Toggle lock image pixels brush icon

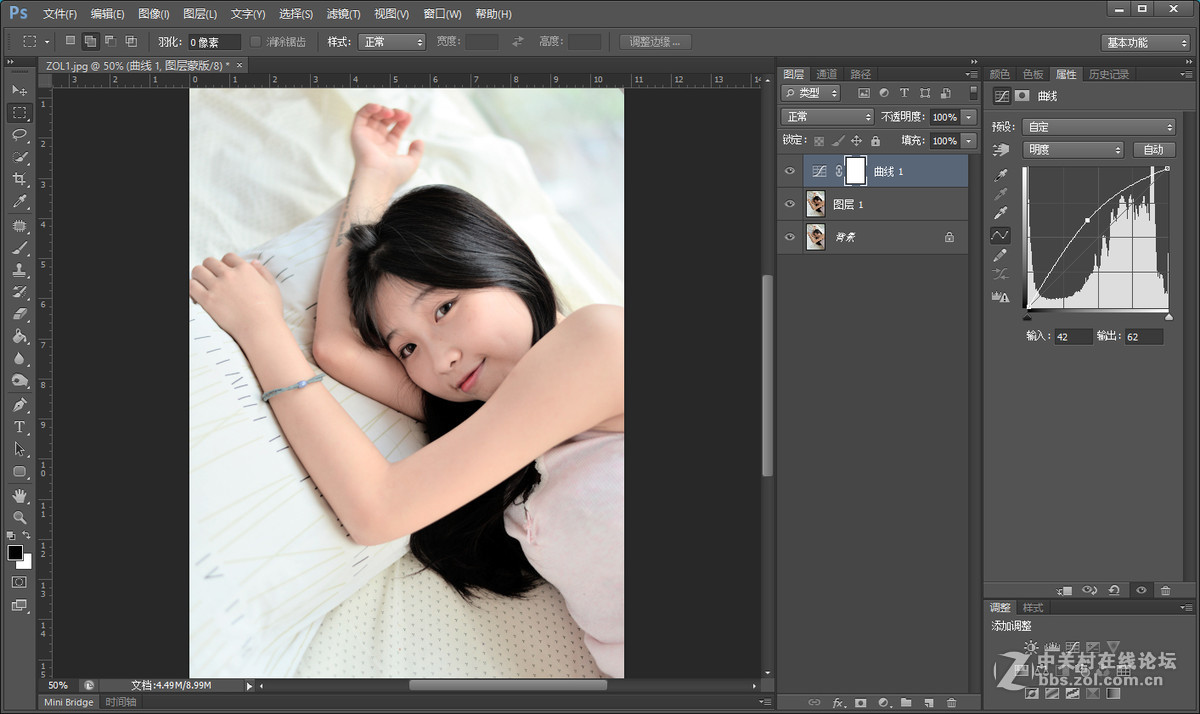pos(839,141)
